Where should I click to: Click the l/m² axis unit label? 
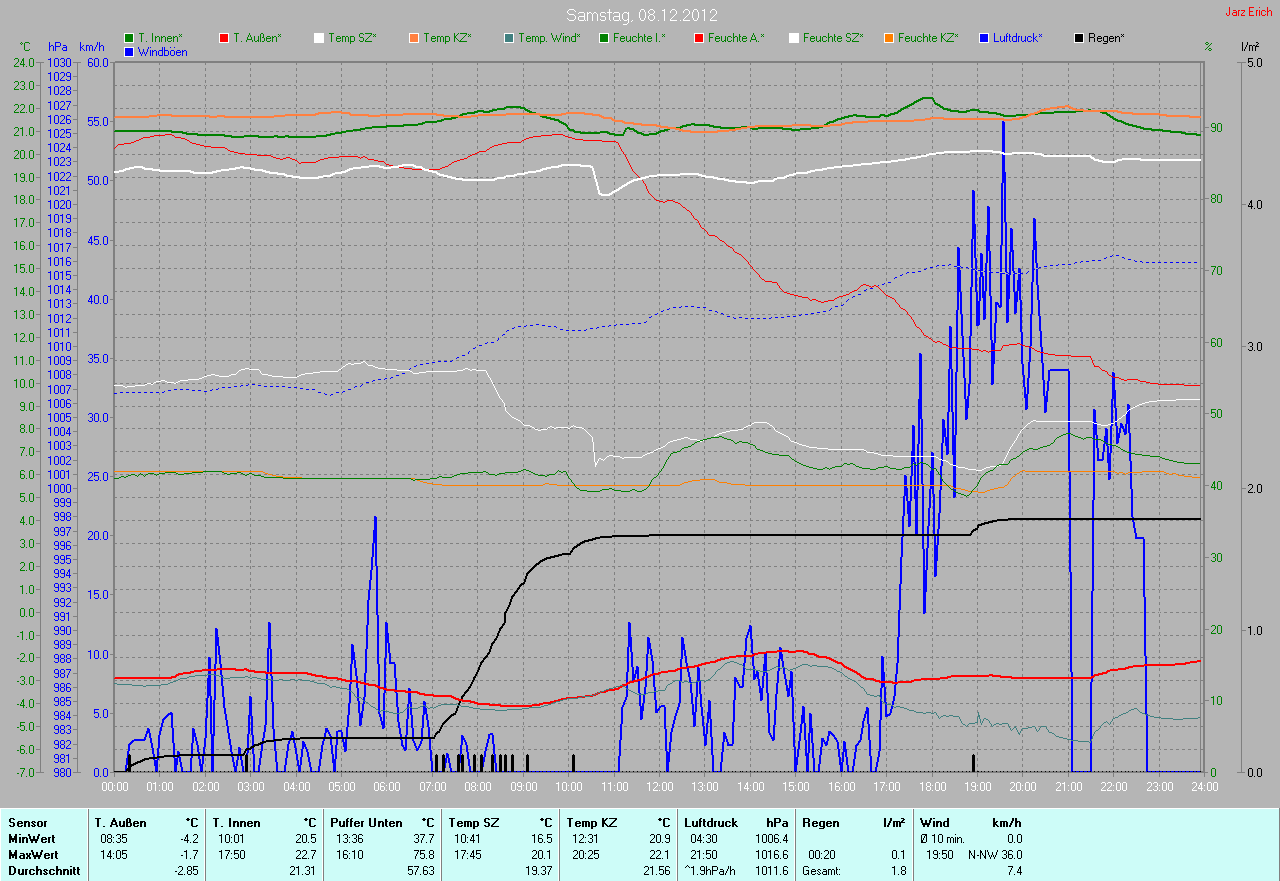pyautogui.click(x=1250, y=47)
